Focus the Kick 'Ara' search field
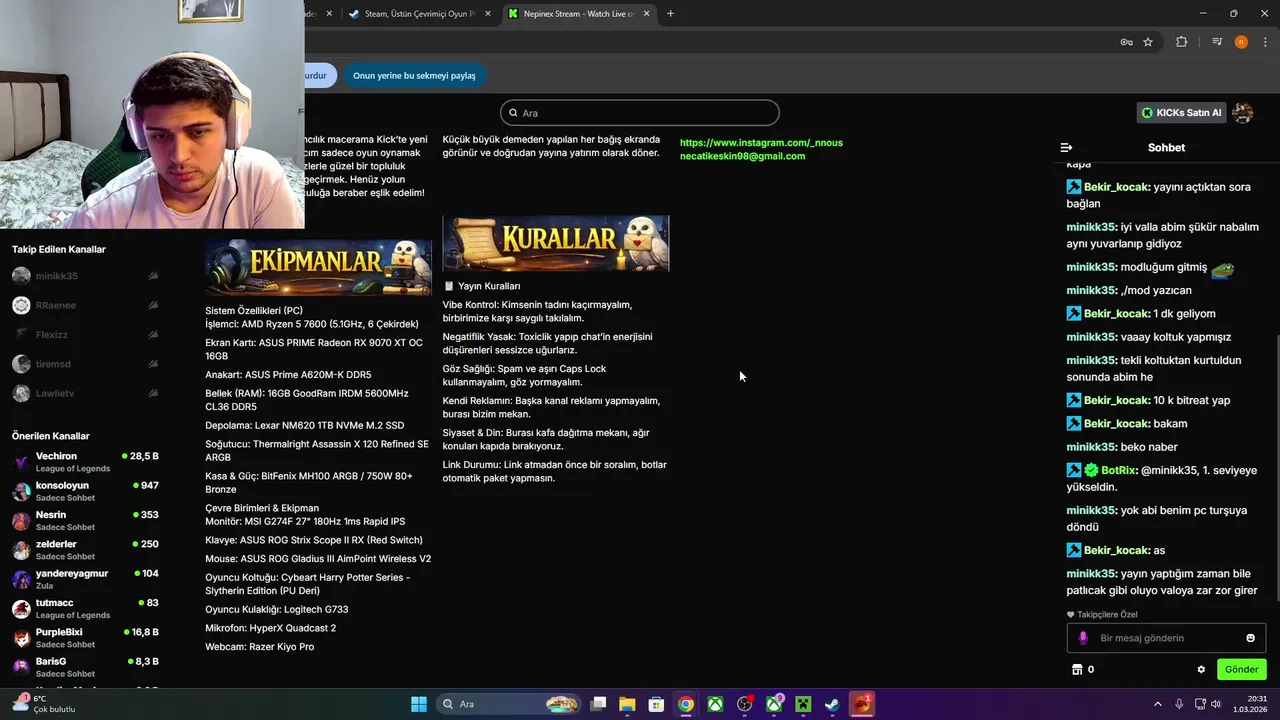The width and height of the screenshot is (1280, 720). [640, 113]
